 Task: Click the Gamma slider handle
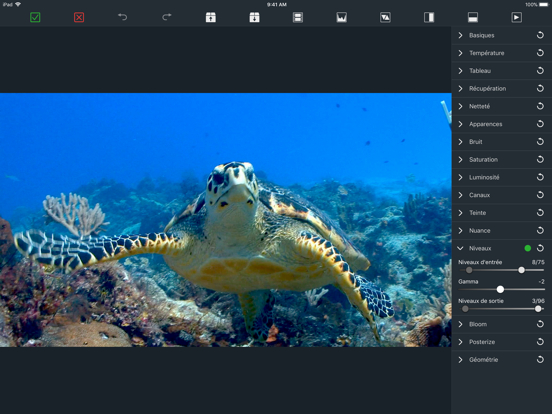point(500,289)
